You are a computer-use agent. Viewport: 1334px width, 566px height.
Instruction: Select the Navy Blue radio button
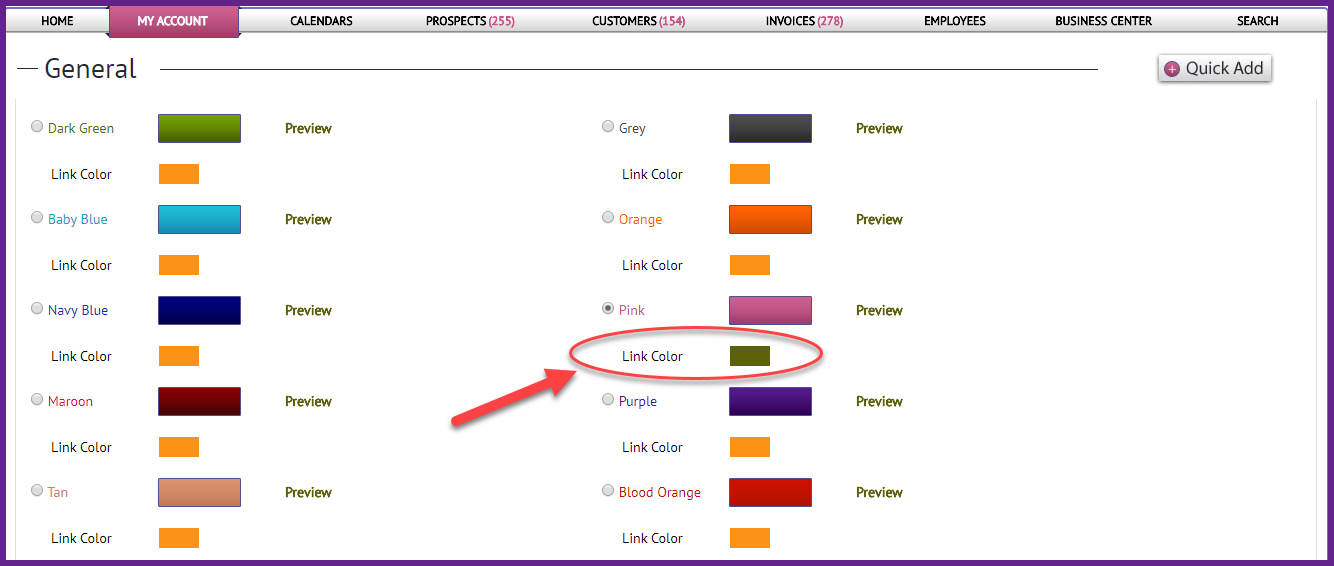(37, 309)
